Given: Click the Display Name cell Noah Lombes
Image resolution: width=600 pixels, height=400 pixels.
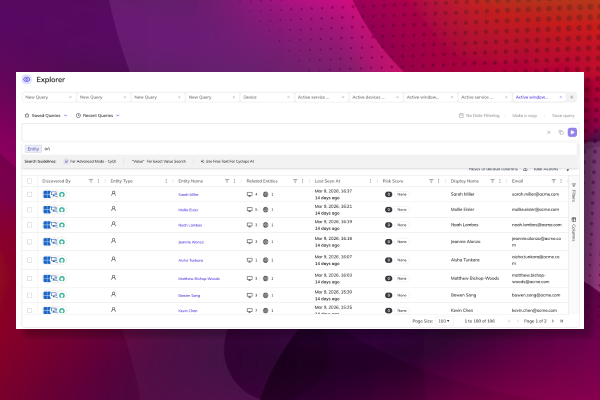Looking at the screenshot, I should pos(464,225).
